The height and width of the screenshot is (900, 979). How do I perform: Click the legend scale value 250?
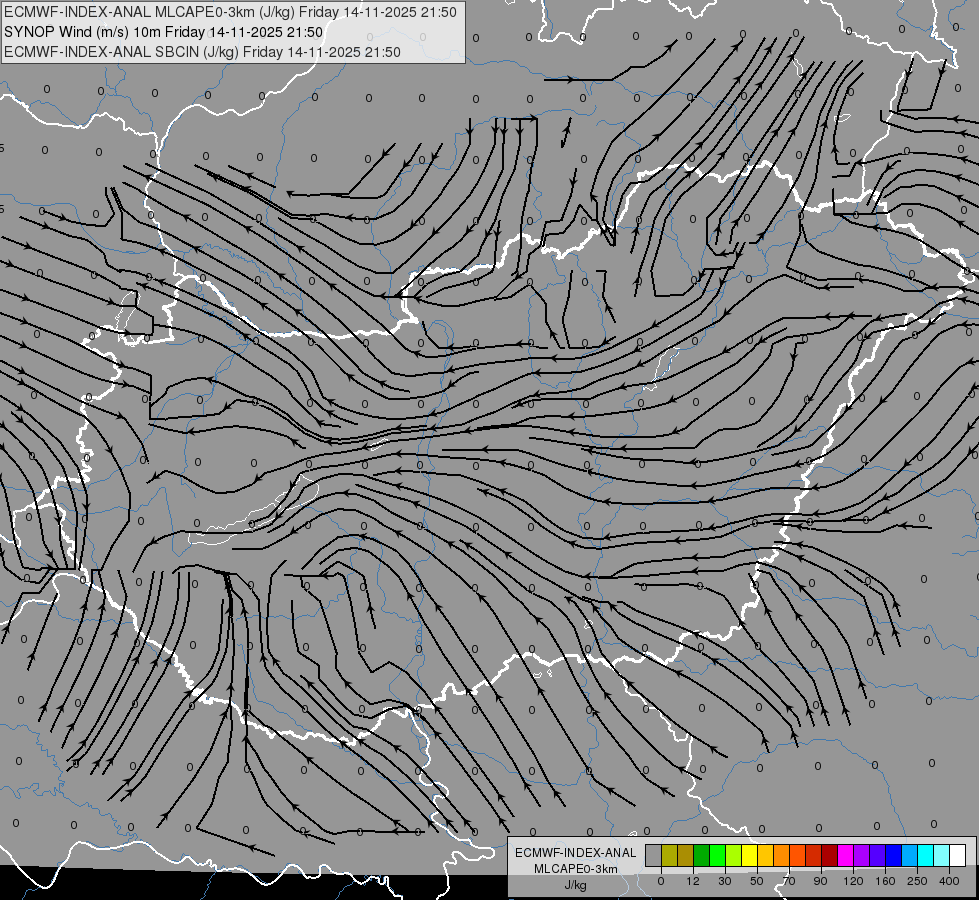[917, 881]
